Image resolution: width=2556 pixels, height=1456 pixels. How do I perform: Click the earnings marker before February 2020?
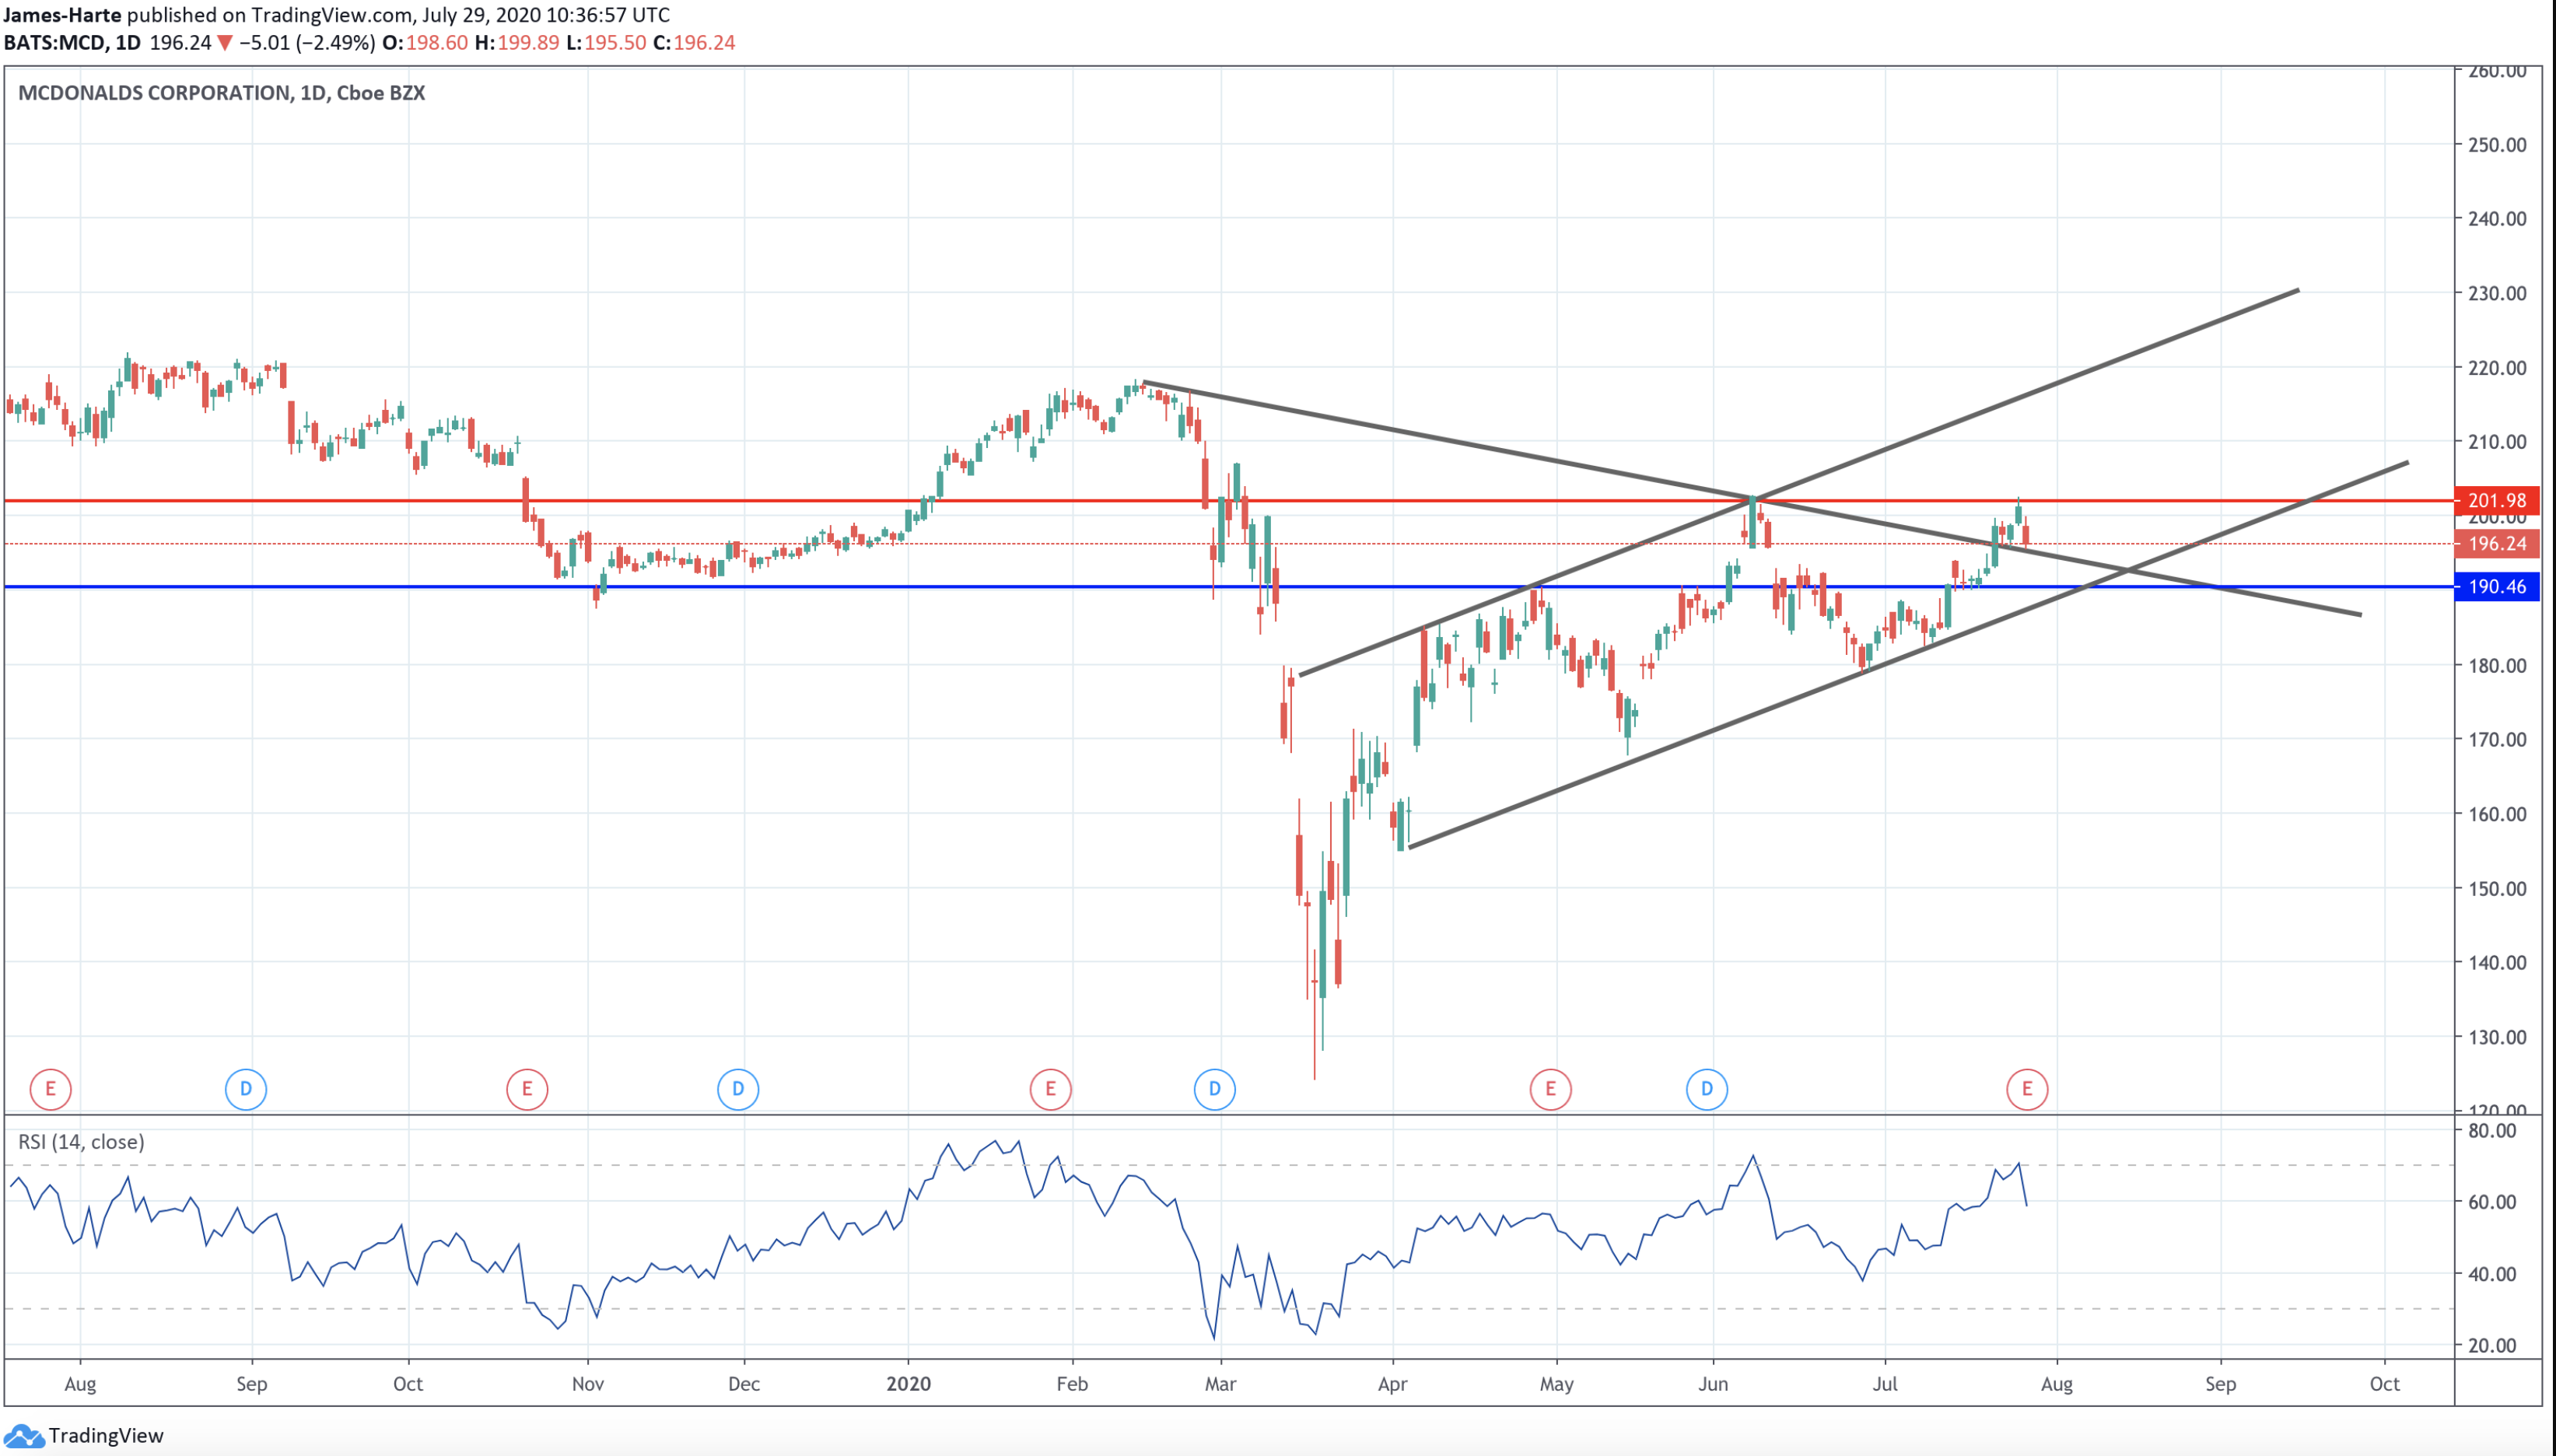click(x=1050, y=1089)
